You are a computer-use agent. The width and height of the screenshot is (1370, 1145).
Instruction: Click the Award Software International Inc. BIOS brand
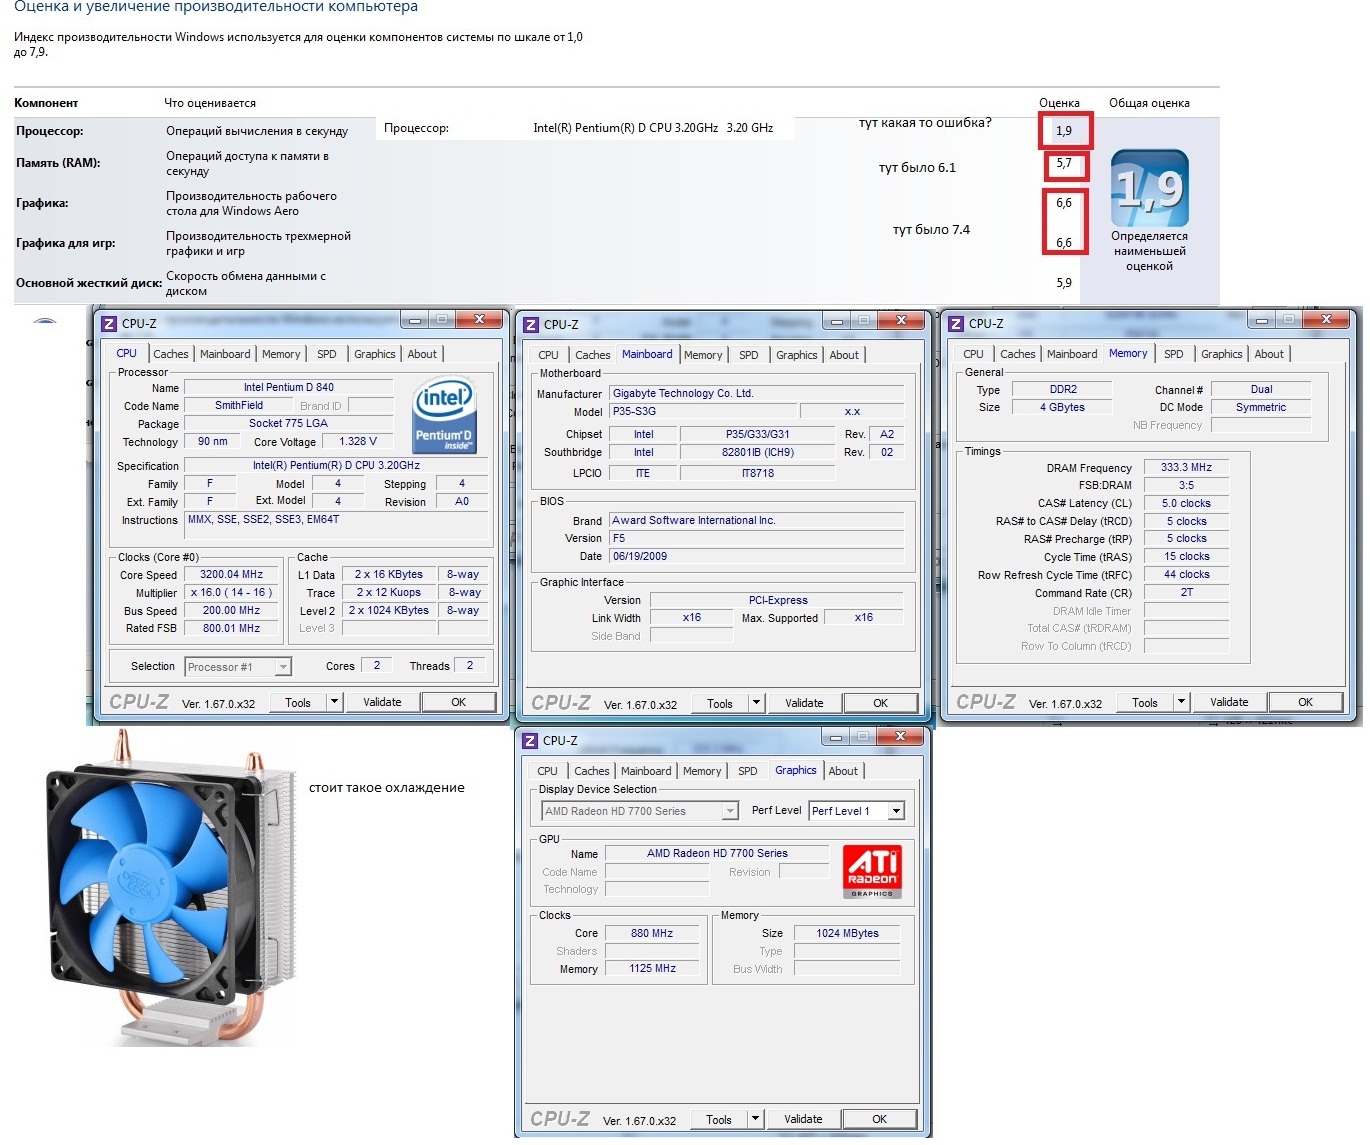tap(757, 521)
